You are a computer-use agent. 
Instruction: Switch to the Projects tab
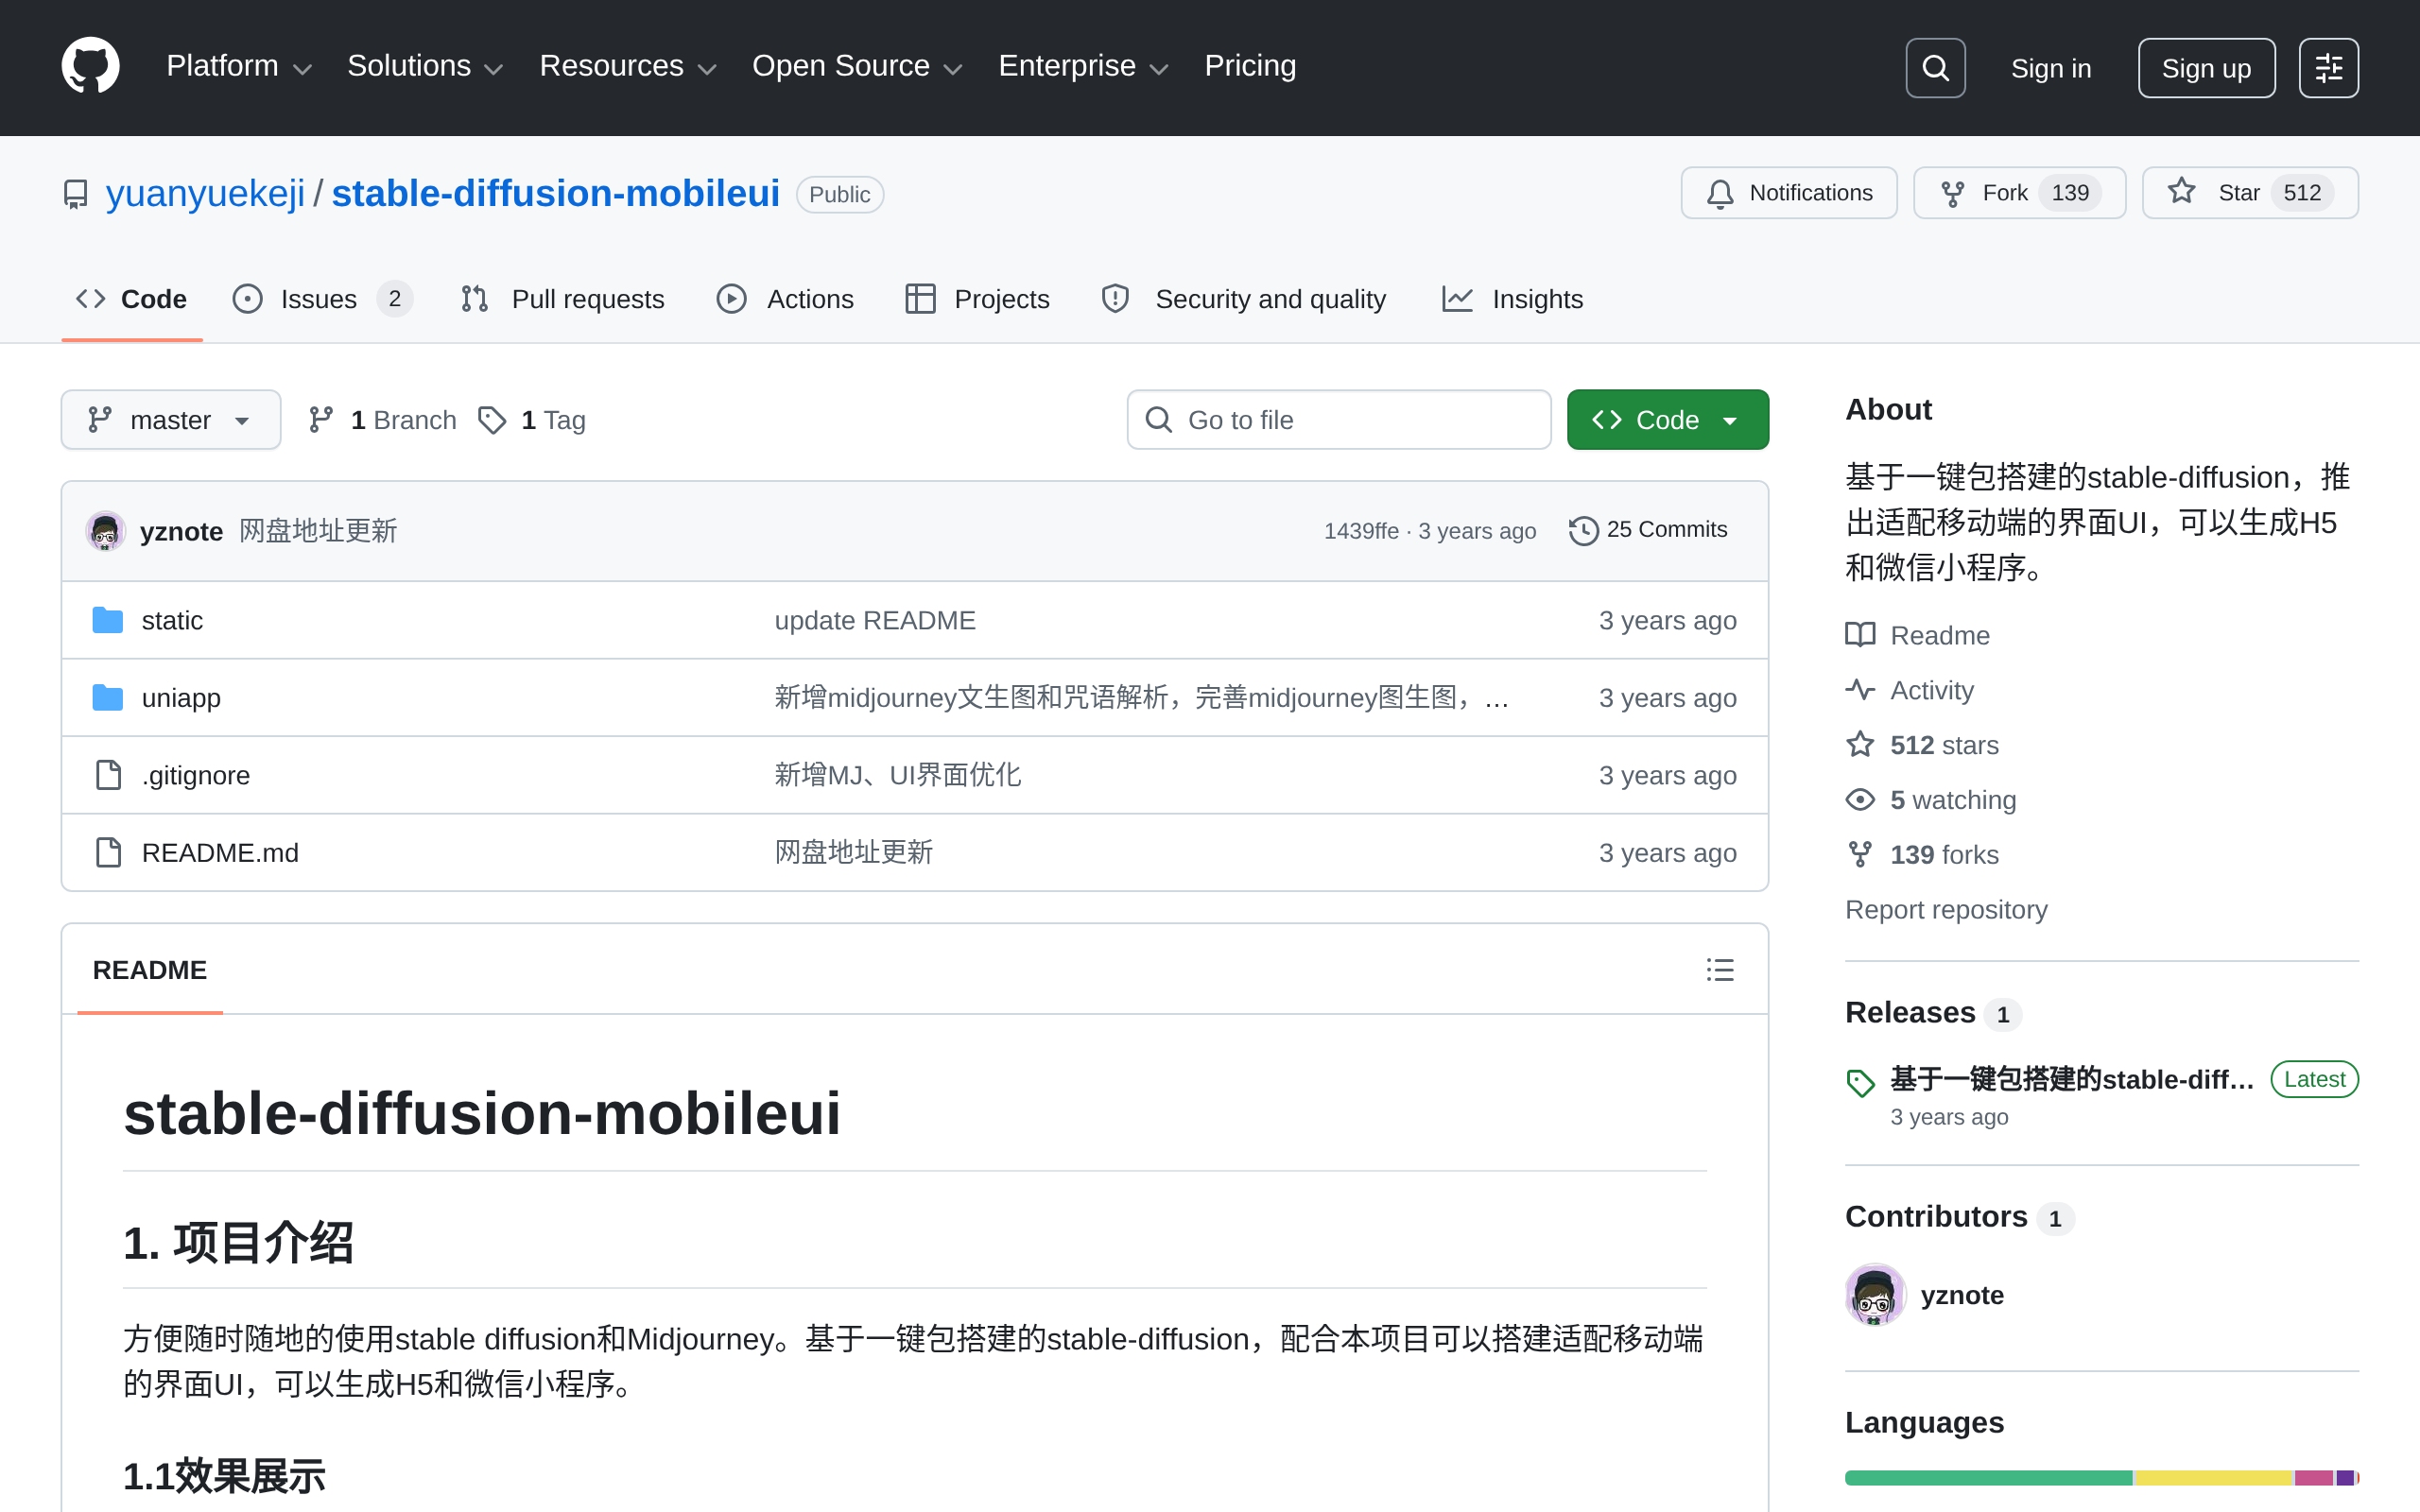coord(977,299)
